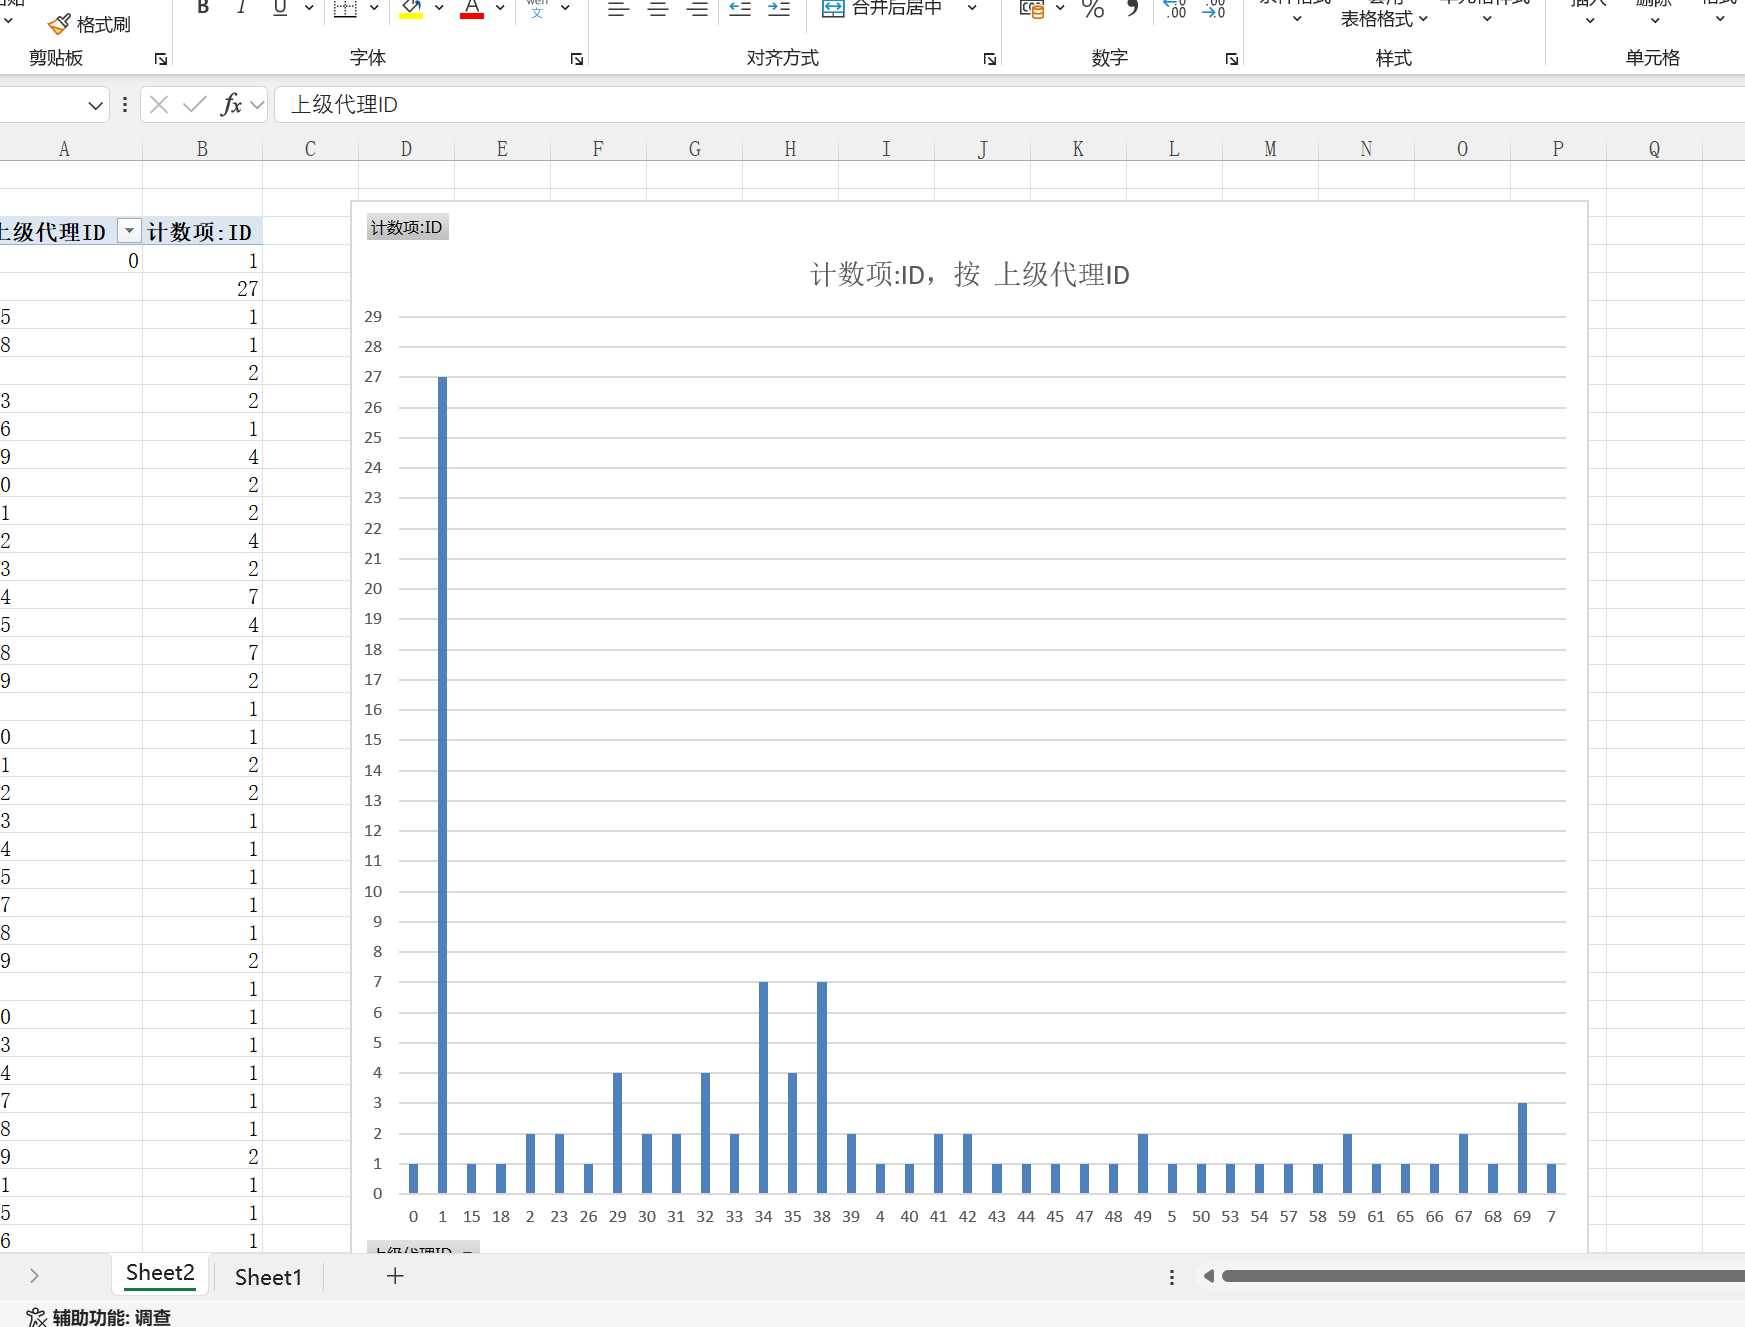Screen dimensions: 1745x1327
Task: Click the Insert Function fx icon
Action: (231, 104)
